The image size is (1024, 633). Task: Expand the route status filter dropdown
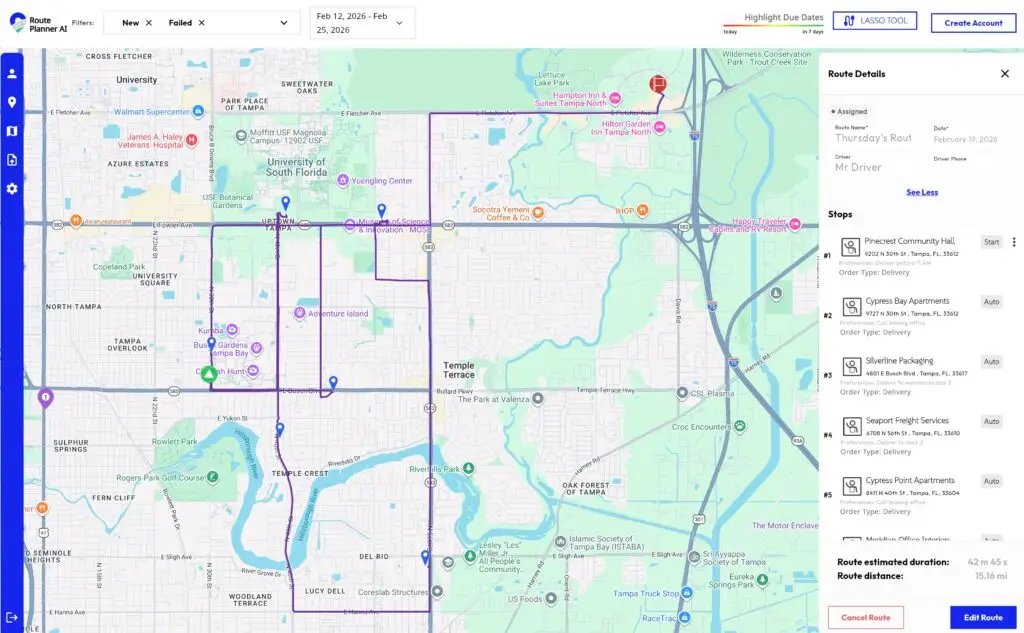click(284, 21)
